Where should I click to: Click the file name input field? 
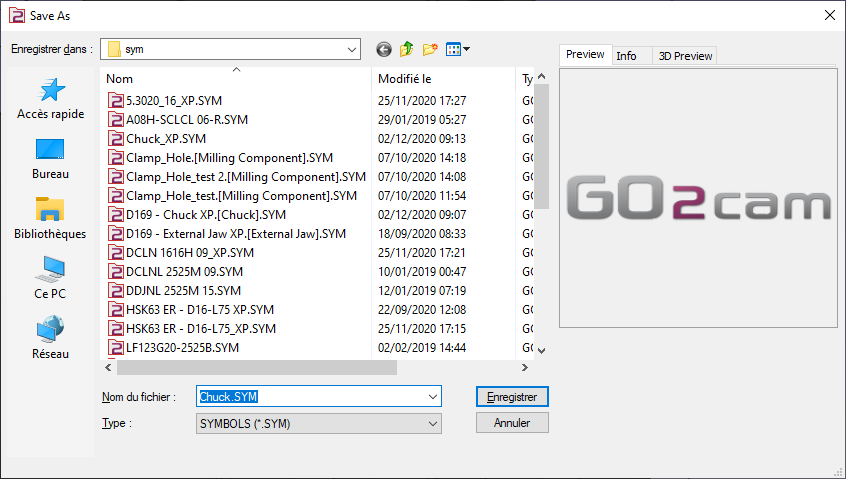click(310, 397)
